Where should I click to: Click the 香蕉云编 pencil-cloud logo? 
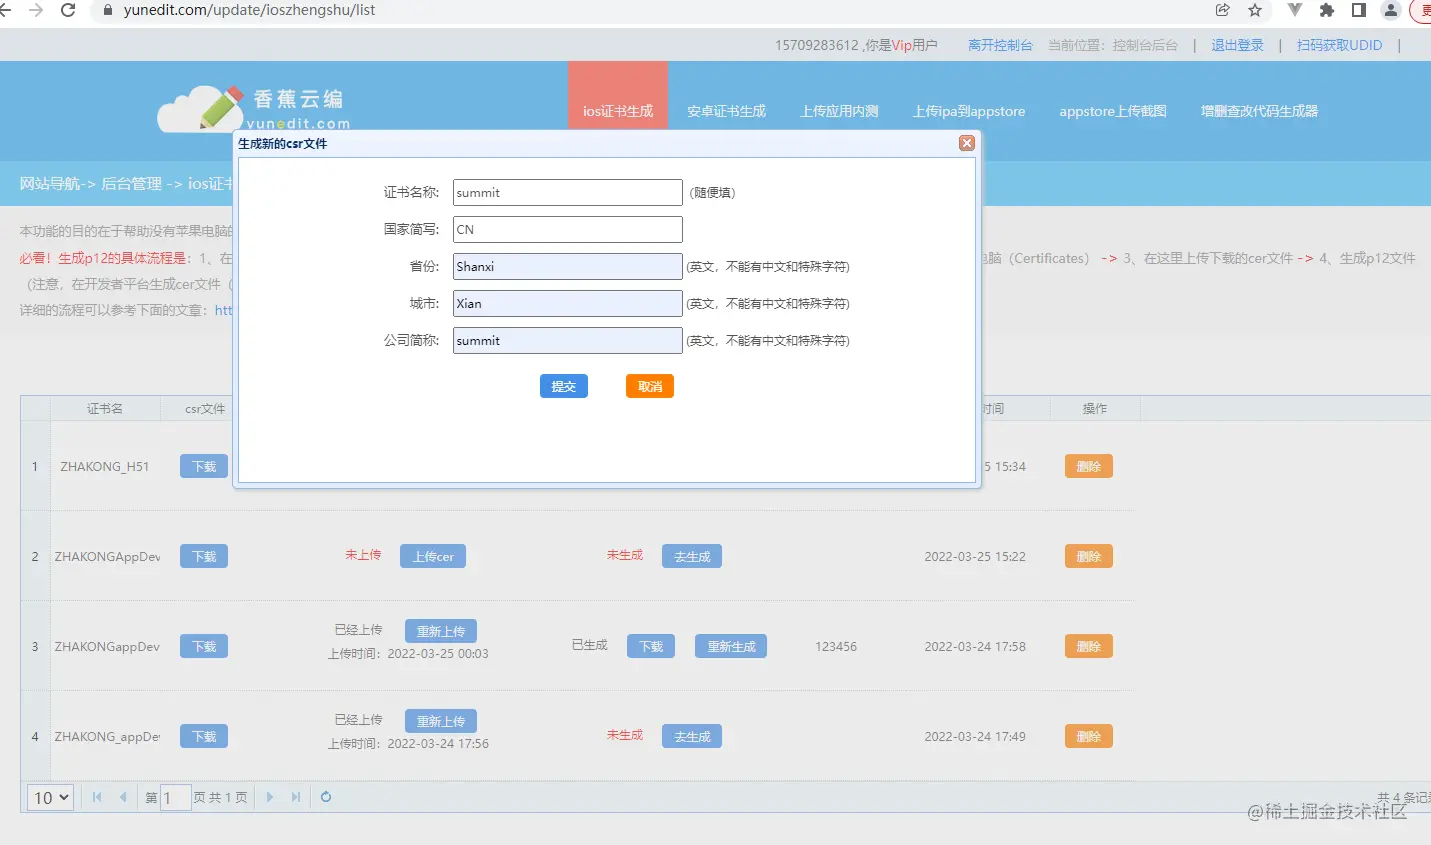[200, 105]
